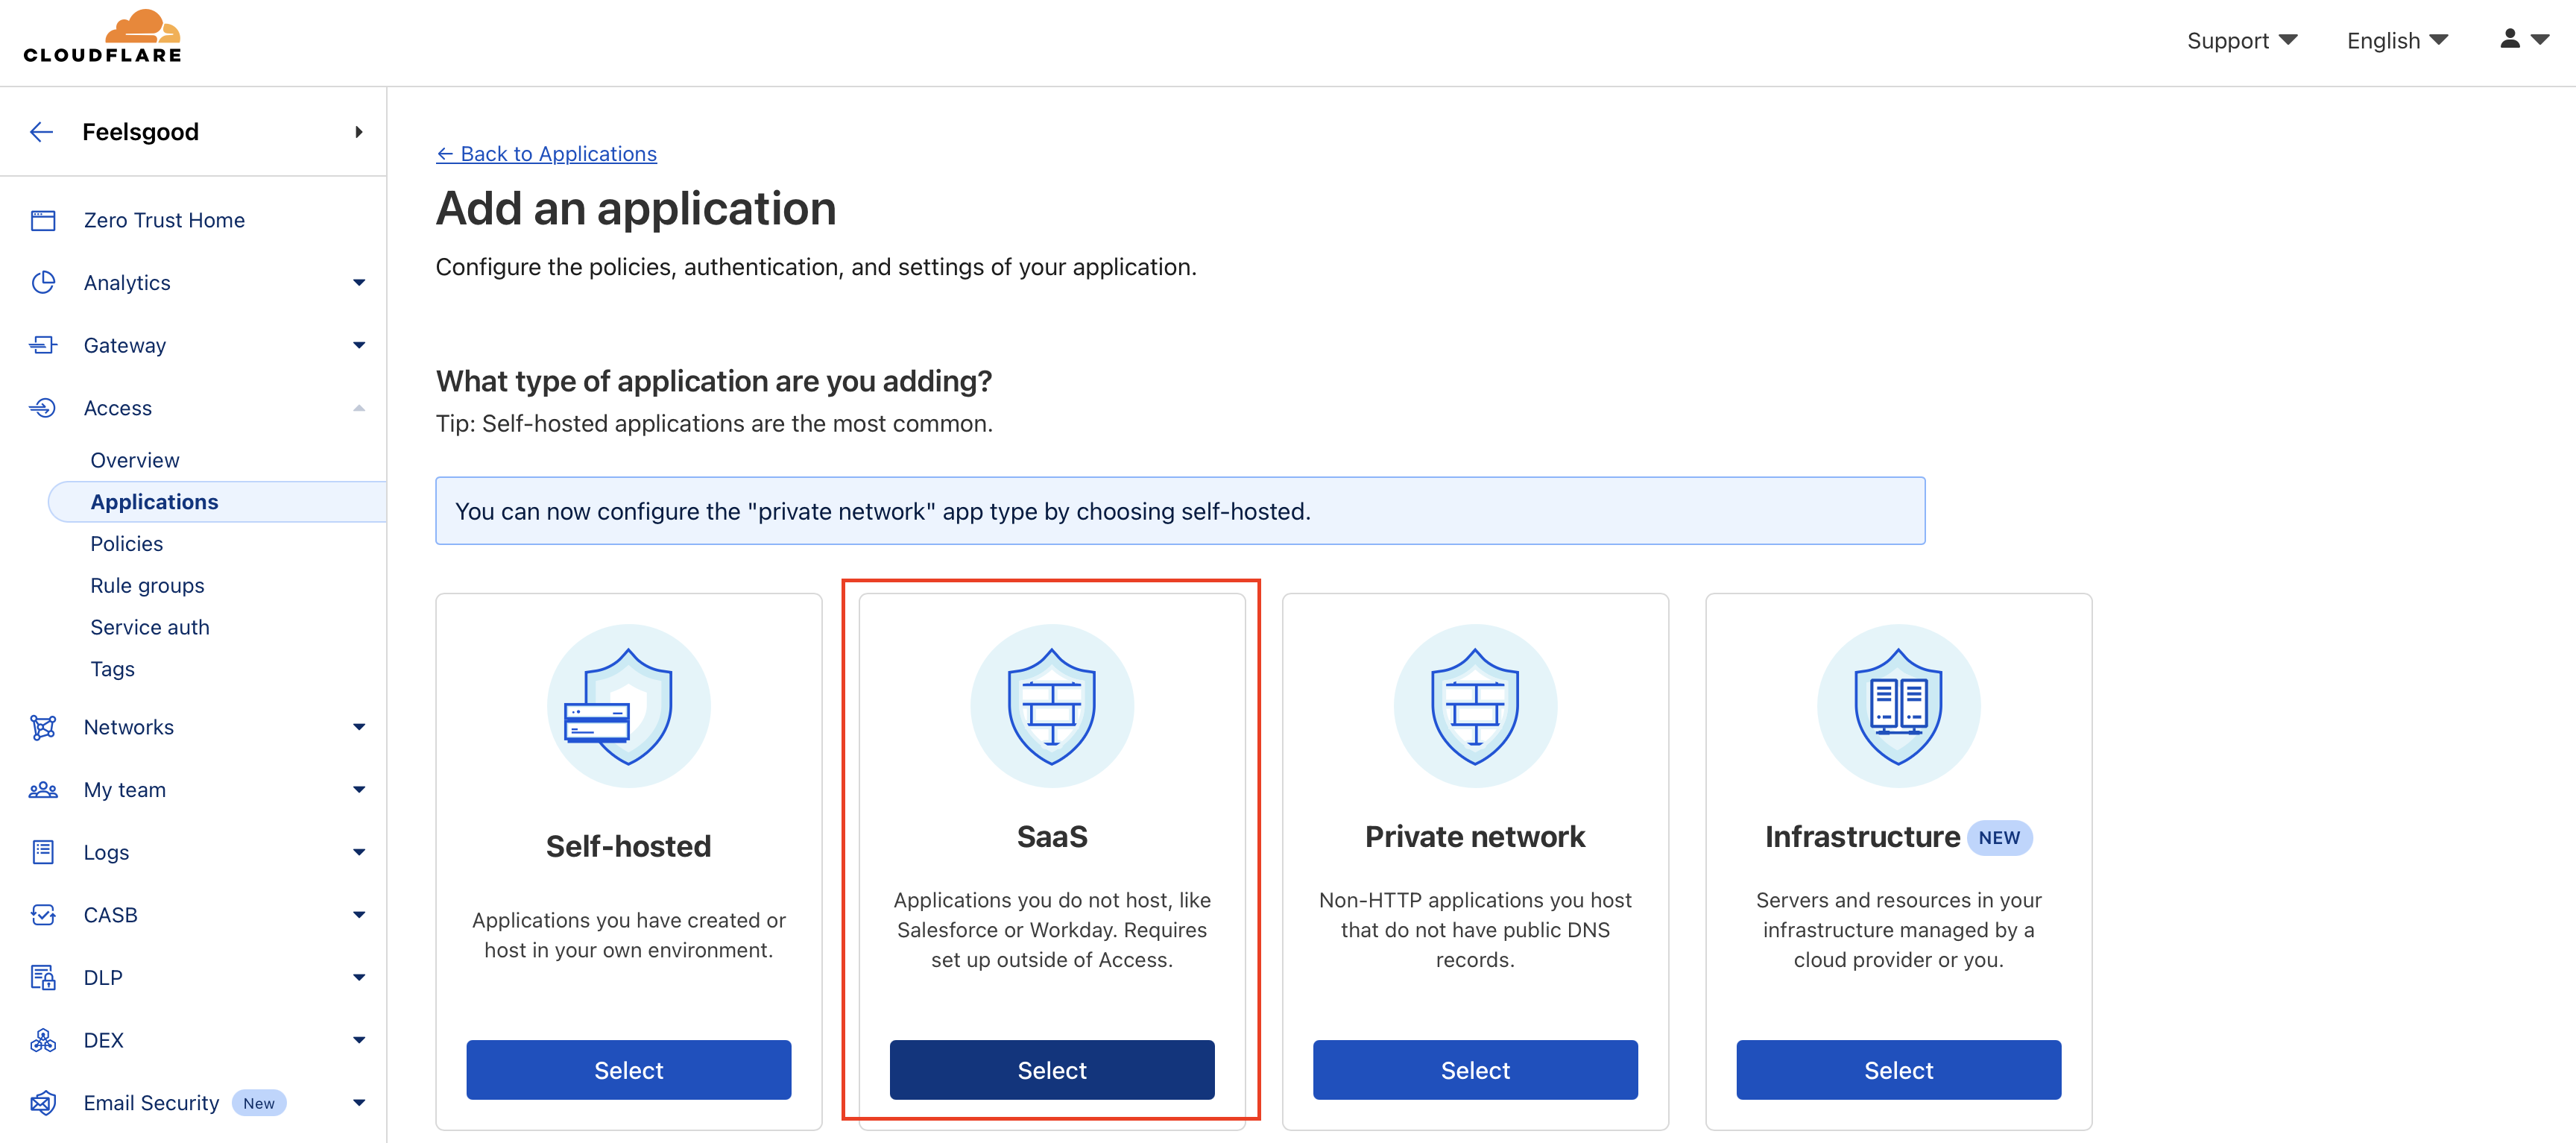Screen dimensions: 2576x1143
Task: Open the user account menu icon
Action: coord(2524,40)
